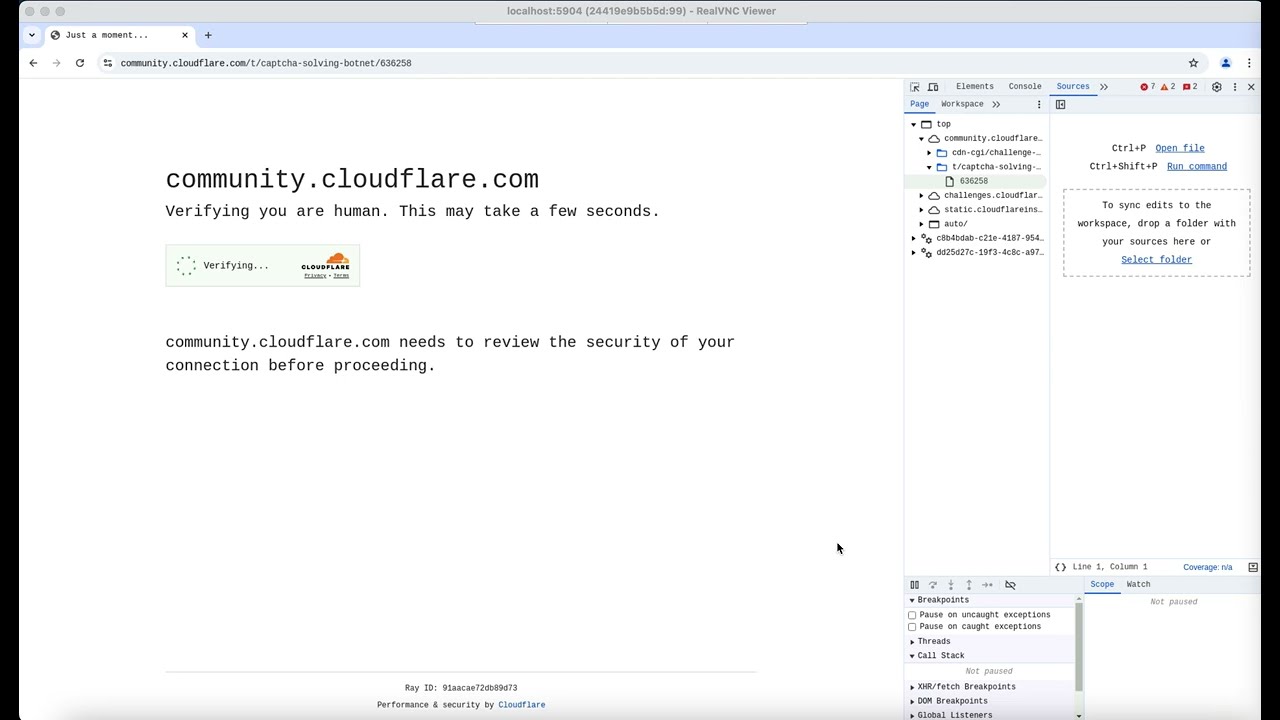Reload the page in the browser toolbar
Image resolution: width=1280 pixels, height=720 pixels.
pos(80,63)
